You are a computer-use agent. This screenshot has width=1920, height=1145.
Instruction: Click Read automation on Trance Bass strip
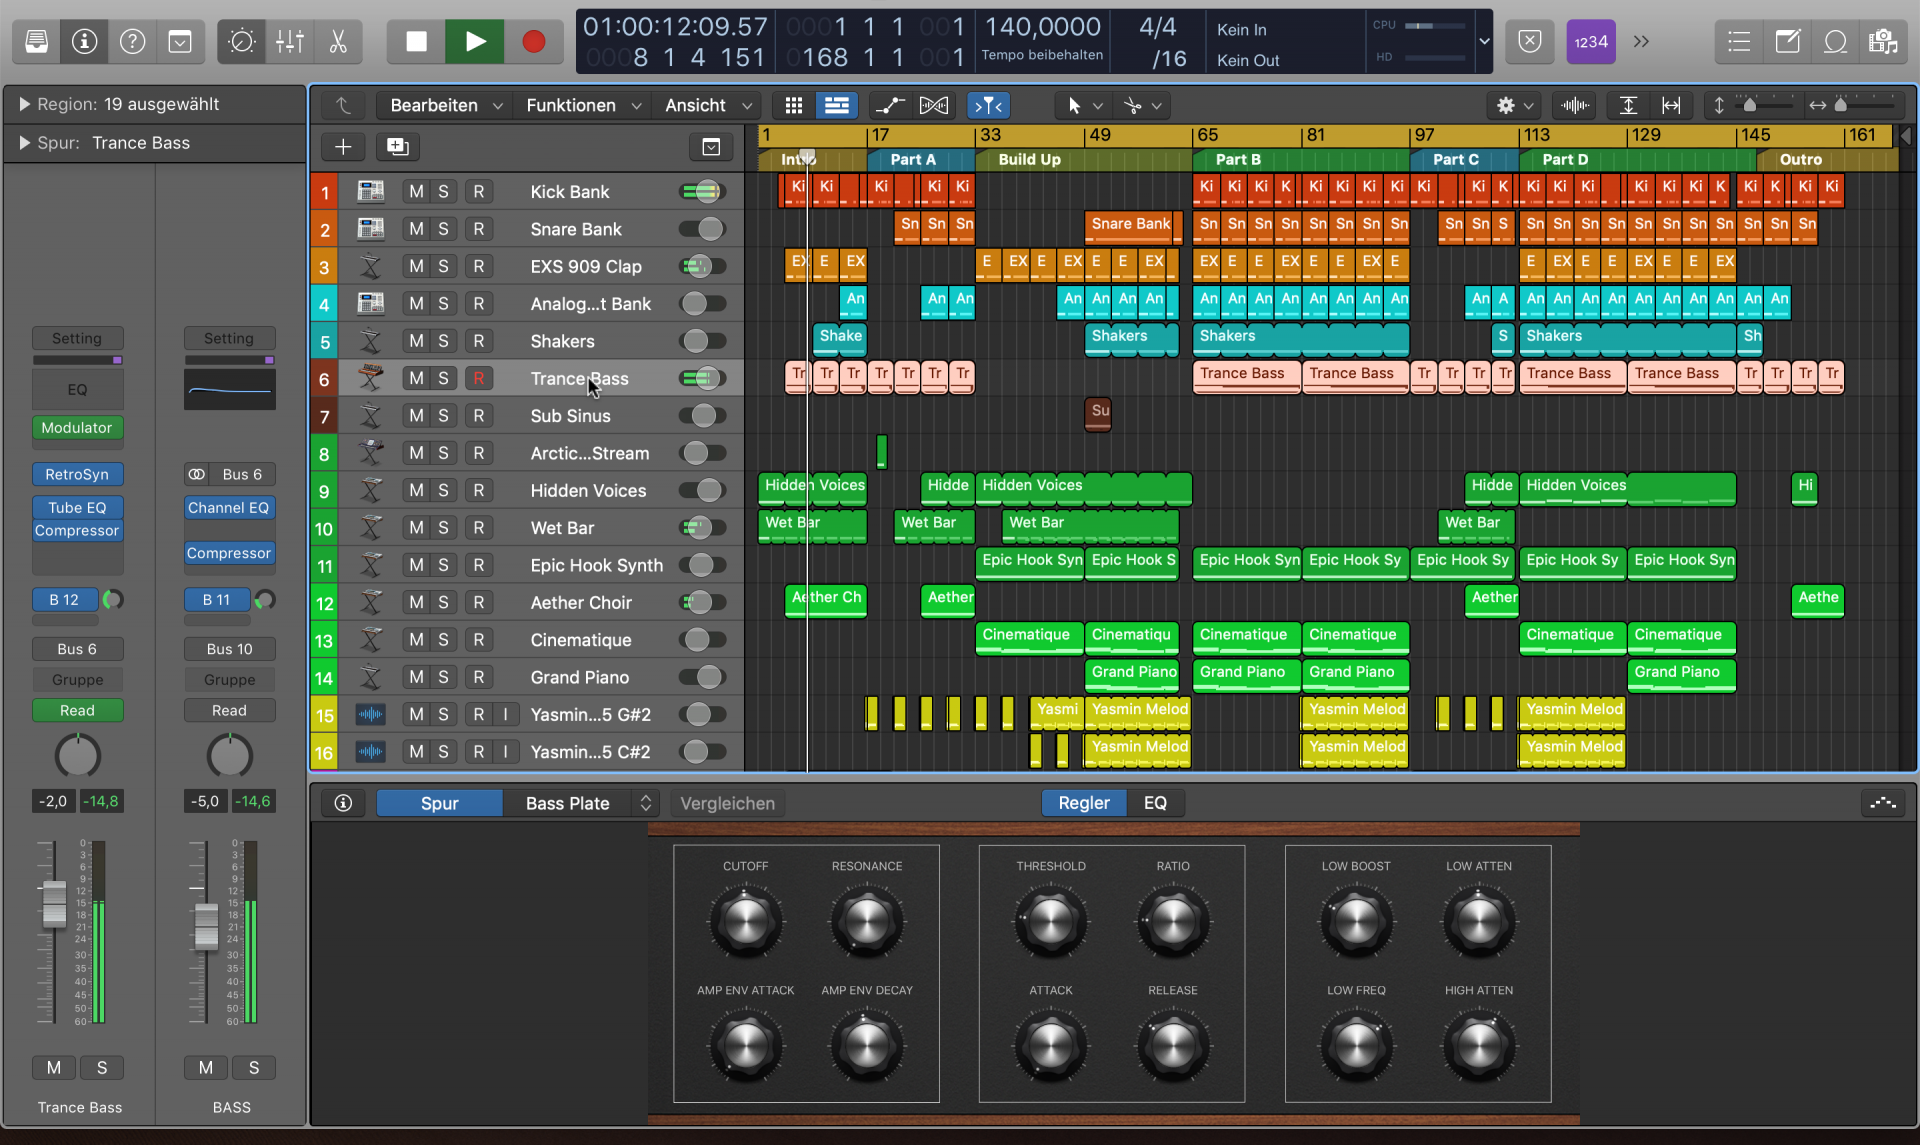[77, 710]
